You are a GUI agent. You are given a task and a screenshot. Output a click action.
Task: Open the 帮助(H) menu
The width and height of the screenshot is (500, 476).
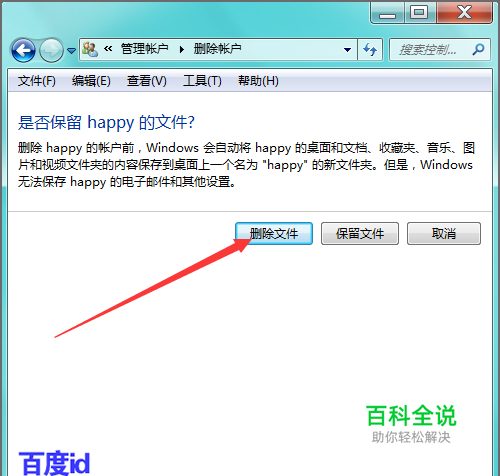[x=258, y=81]
